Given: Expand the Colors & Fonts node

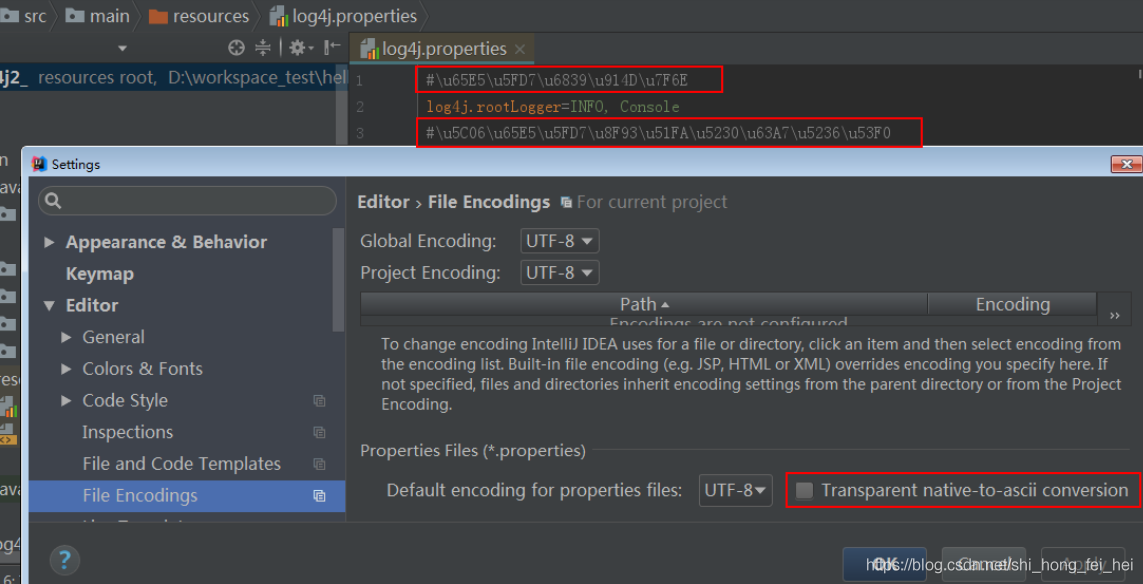Looking at the screenshot, I should click(66, 369).
